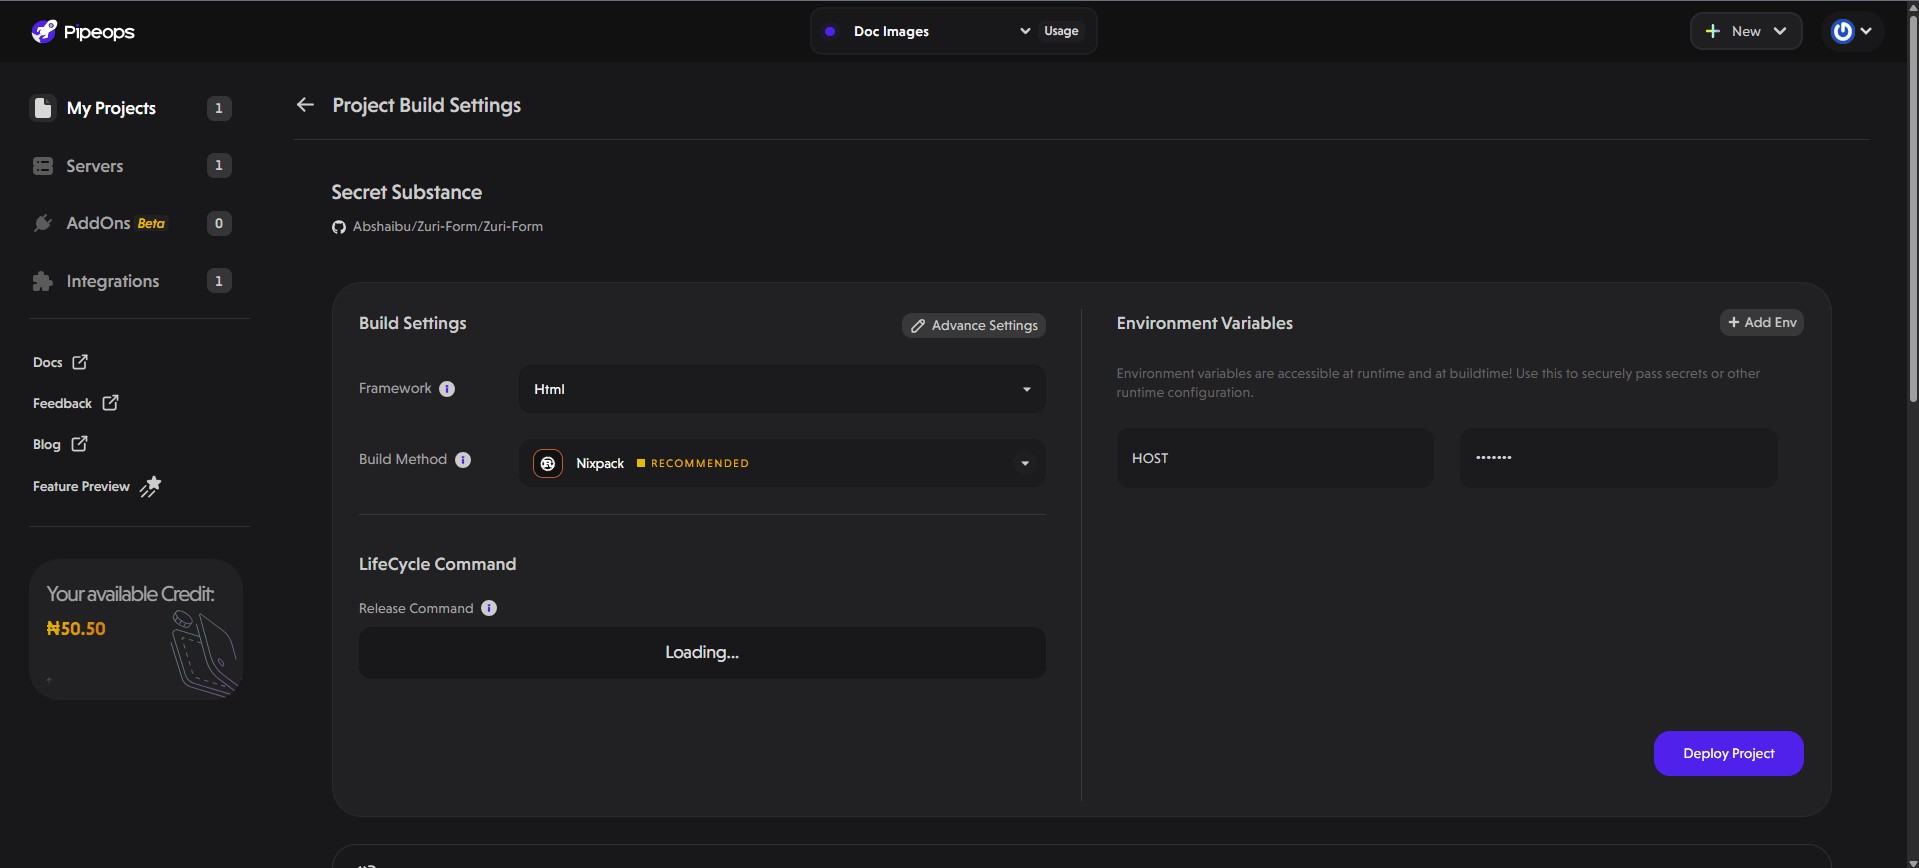
Task: Show Build Method info tooltip icon
Action: pyautogui.click(x=463, y=460)
